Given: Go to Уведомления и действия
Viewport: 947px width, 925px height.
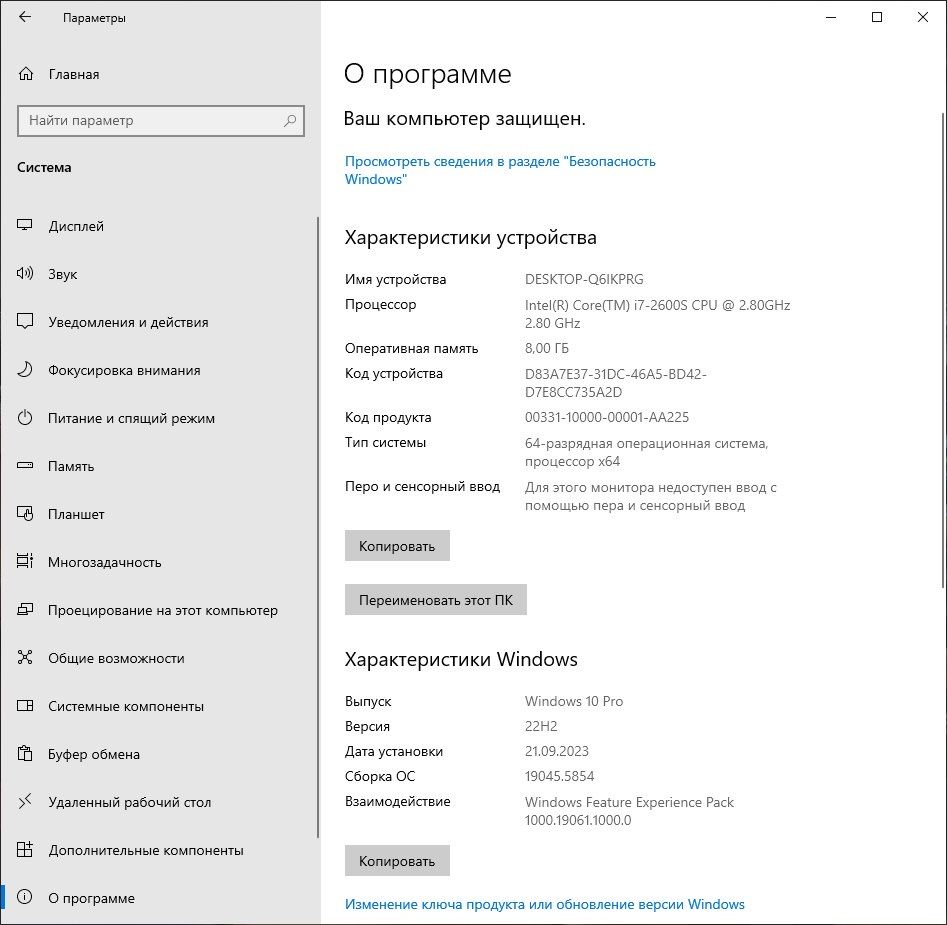Looking at the screenshot, I should (x=159, y=322).
